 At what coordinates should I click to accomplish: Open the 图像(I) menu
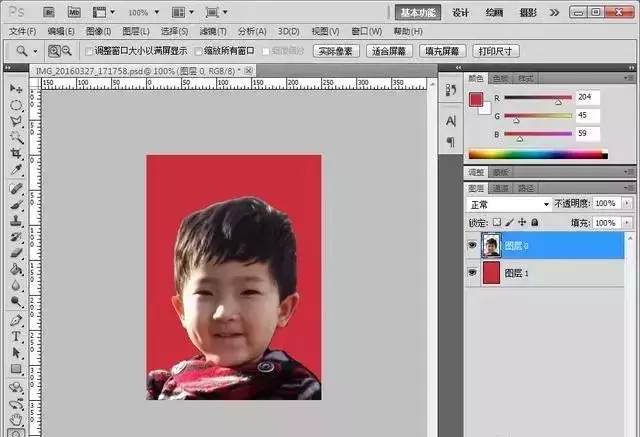98,31
